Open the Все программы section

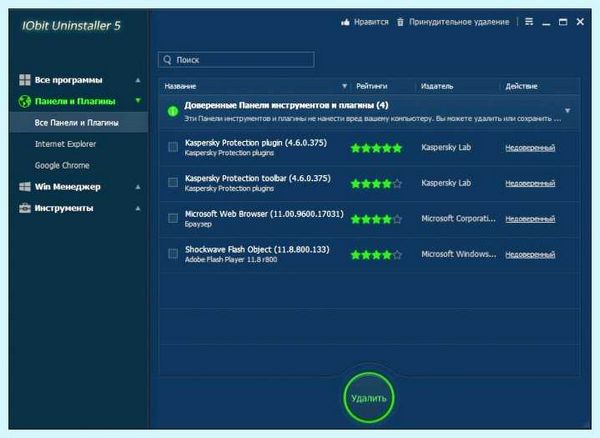tap(68, 80)
